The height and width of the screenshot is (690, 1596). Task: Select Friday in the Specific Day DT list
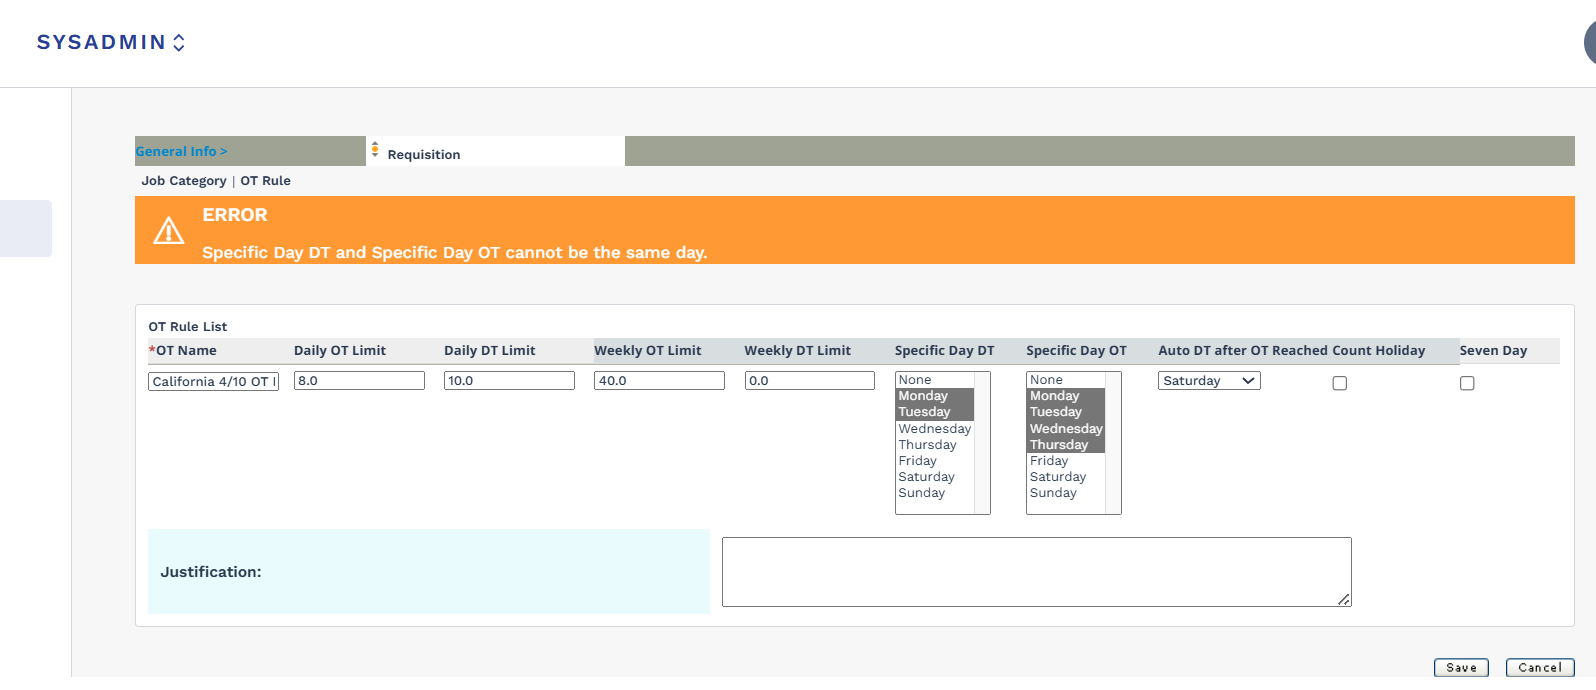[935, 461]
